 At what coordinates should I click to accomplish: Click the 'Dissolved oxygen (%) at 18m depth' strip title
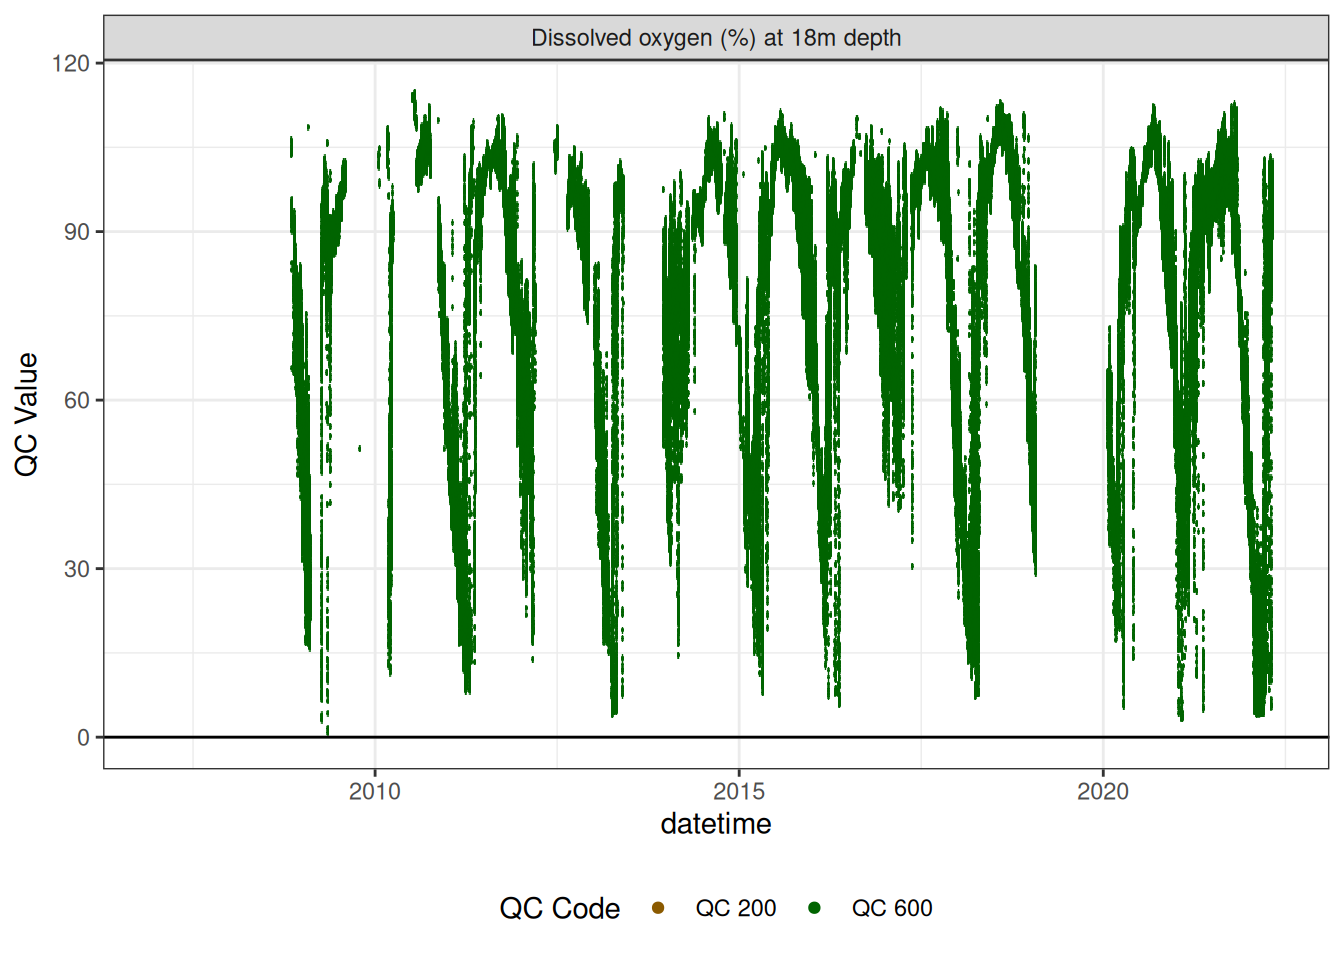[x=716, y=38]
